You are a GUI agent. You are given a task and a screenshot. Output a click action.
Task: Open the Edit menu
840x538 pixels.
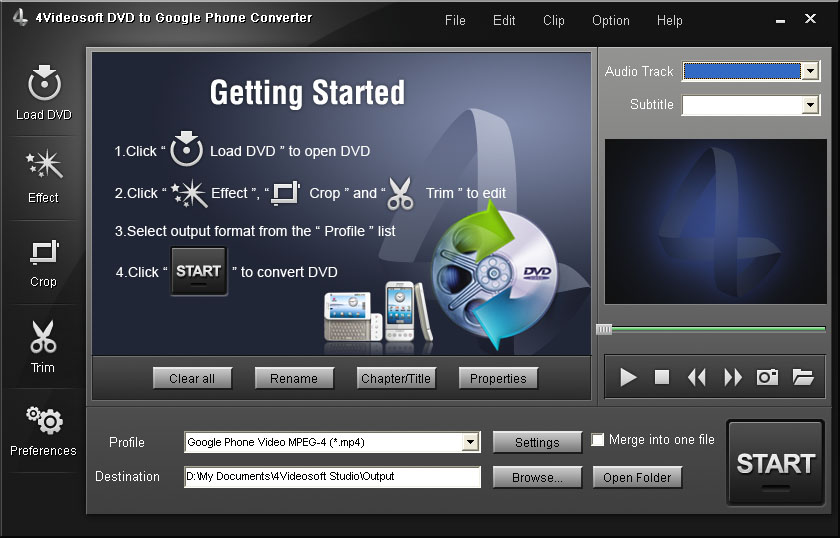tap(504, 20)
